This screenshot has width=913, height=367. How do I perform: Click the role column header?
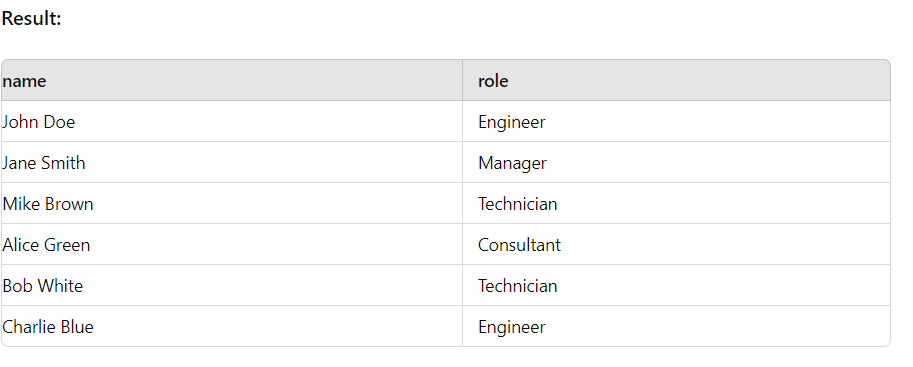[676, 80]
